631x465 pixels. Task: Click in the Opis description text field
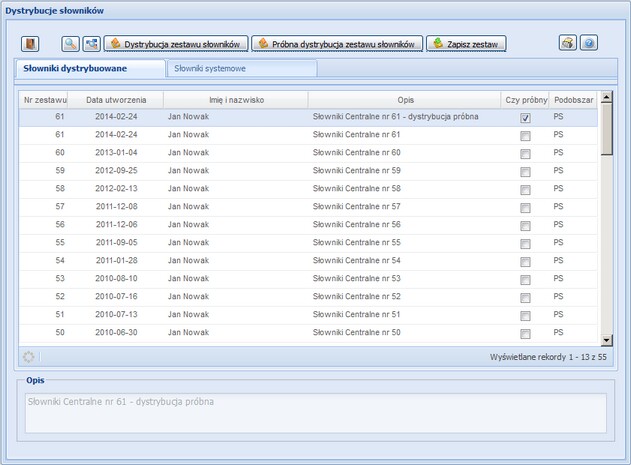click(316, 412)
